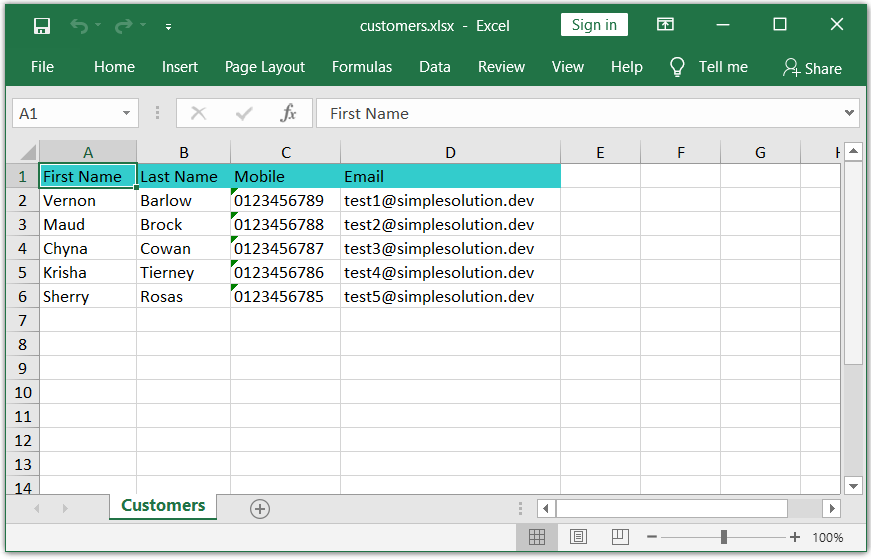Click the Tell me lightbulb search
Screen dimensions: 871x559
coord(709,67)
